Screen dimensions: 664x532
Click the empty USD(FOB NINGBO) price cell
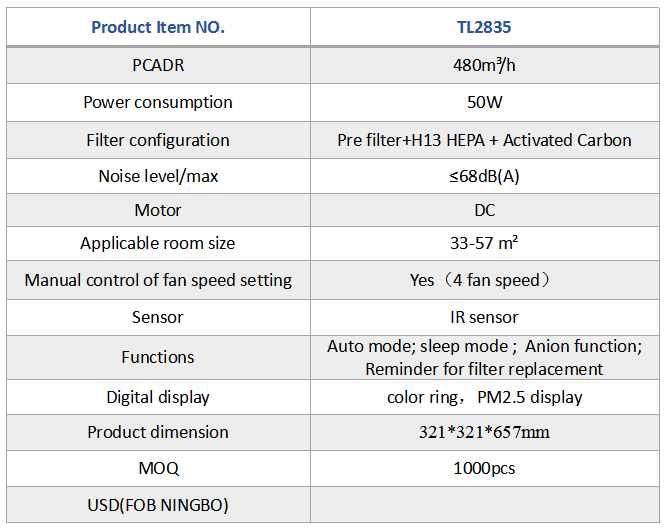click(x=484, y=505)
